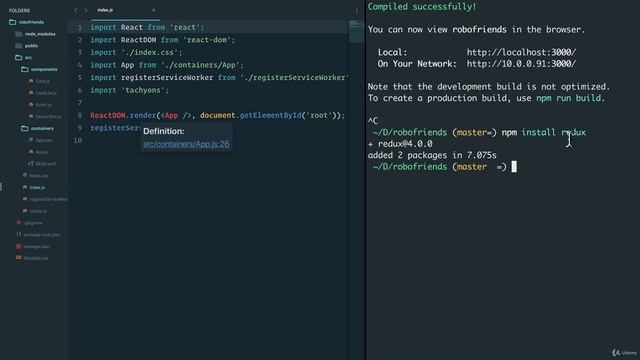Collapse the src folder
The image size is (640, 360).
[23, 58]
